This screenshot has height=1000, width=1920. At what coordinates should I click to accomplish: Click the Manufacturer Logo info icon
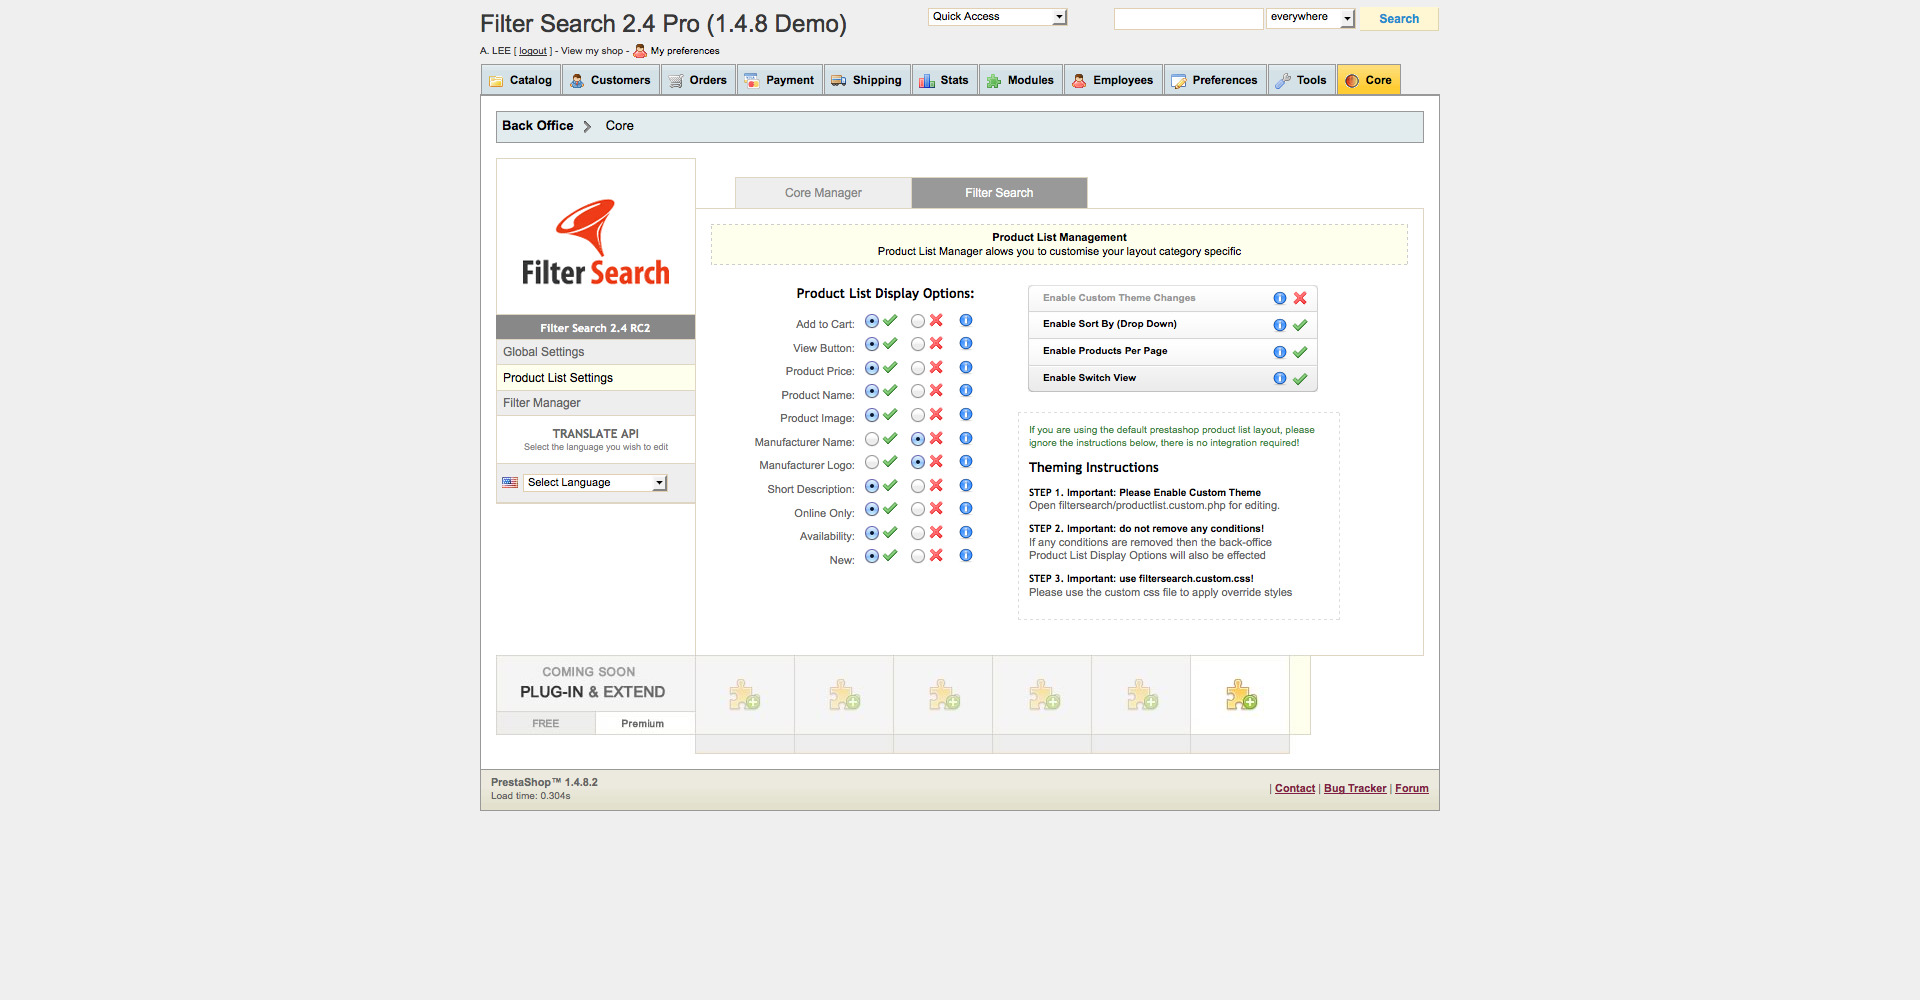coord(966,462)
